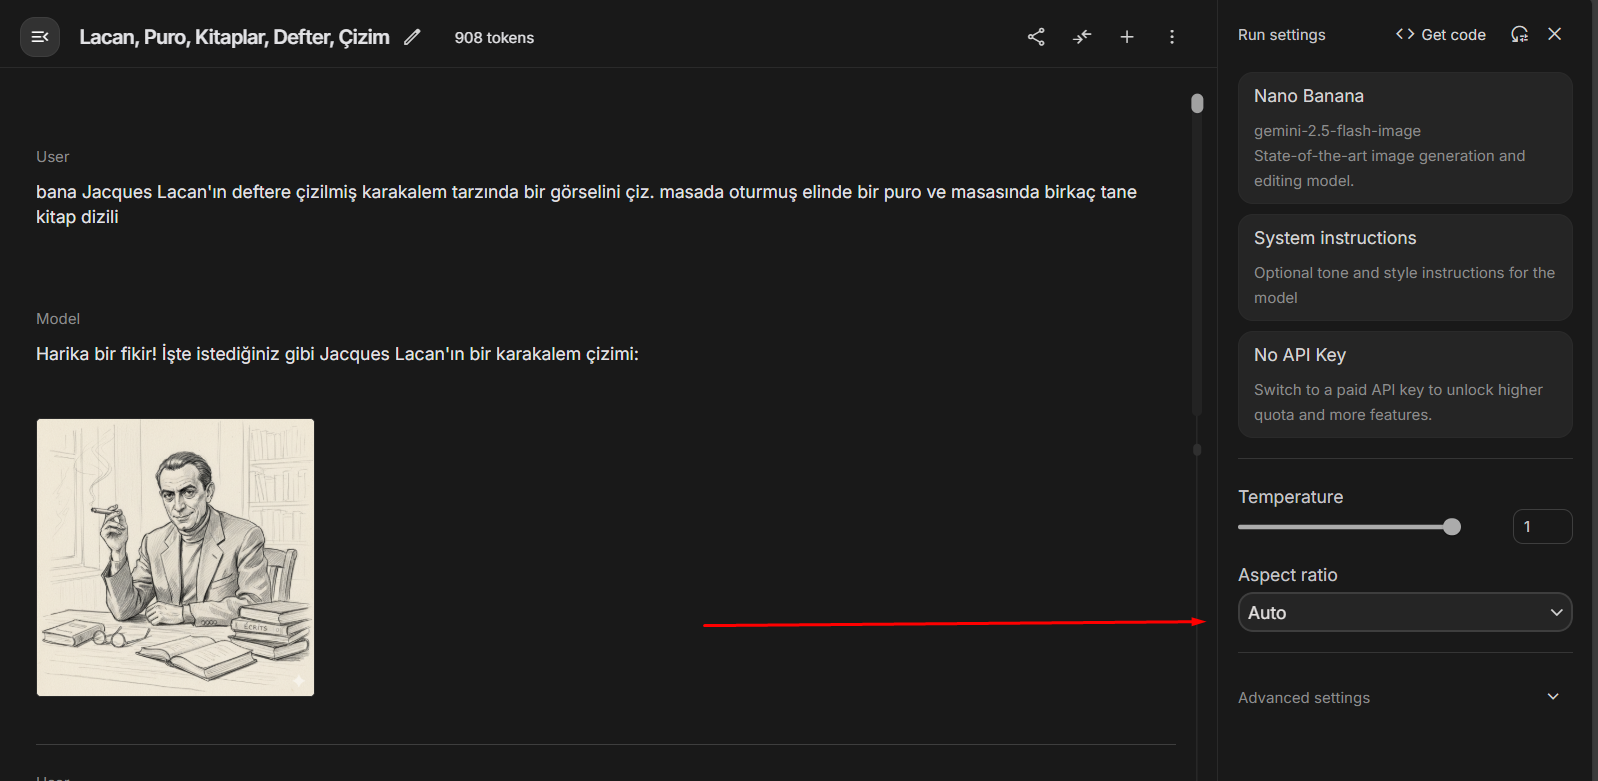
Task: Open the Aspect ratio Auto dropdown
Action: coord(1405,613)
